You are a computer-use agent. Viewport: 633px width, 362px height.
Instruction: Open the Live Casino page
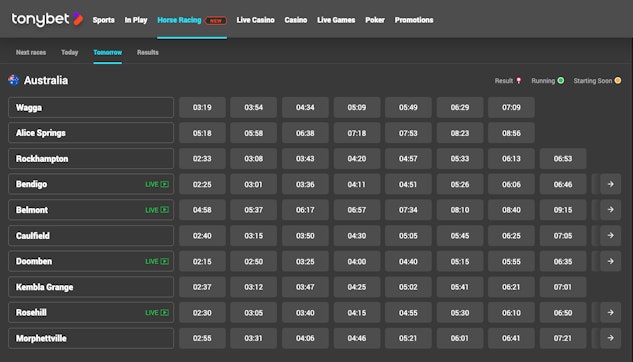256,20
